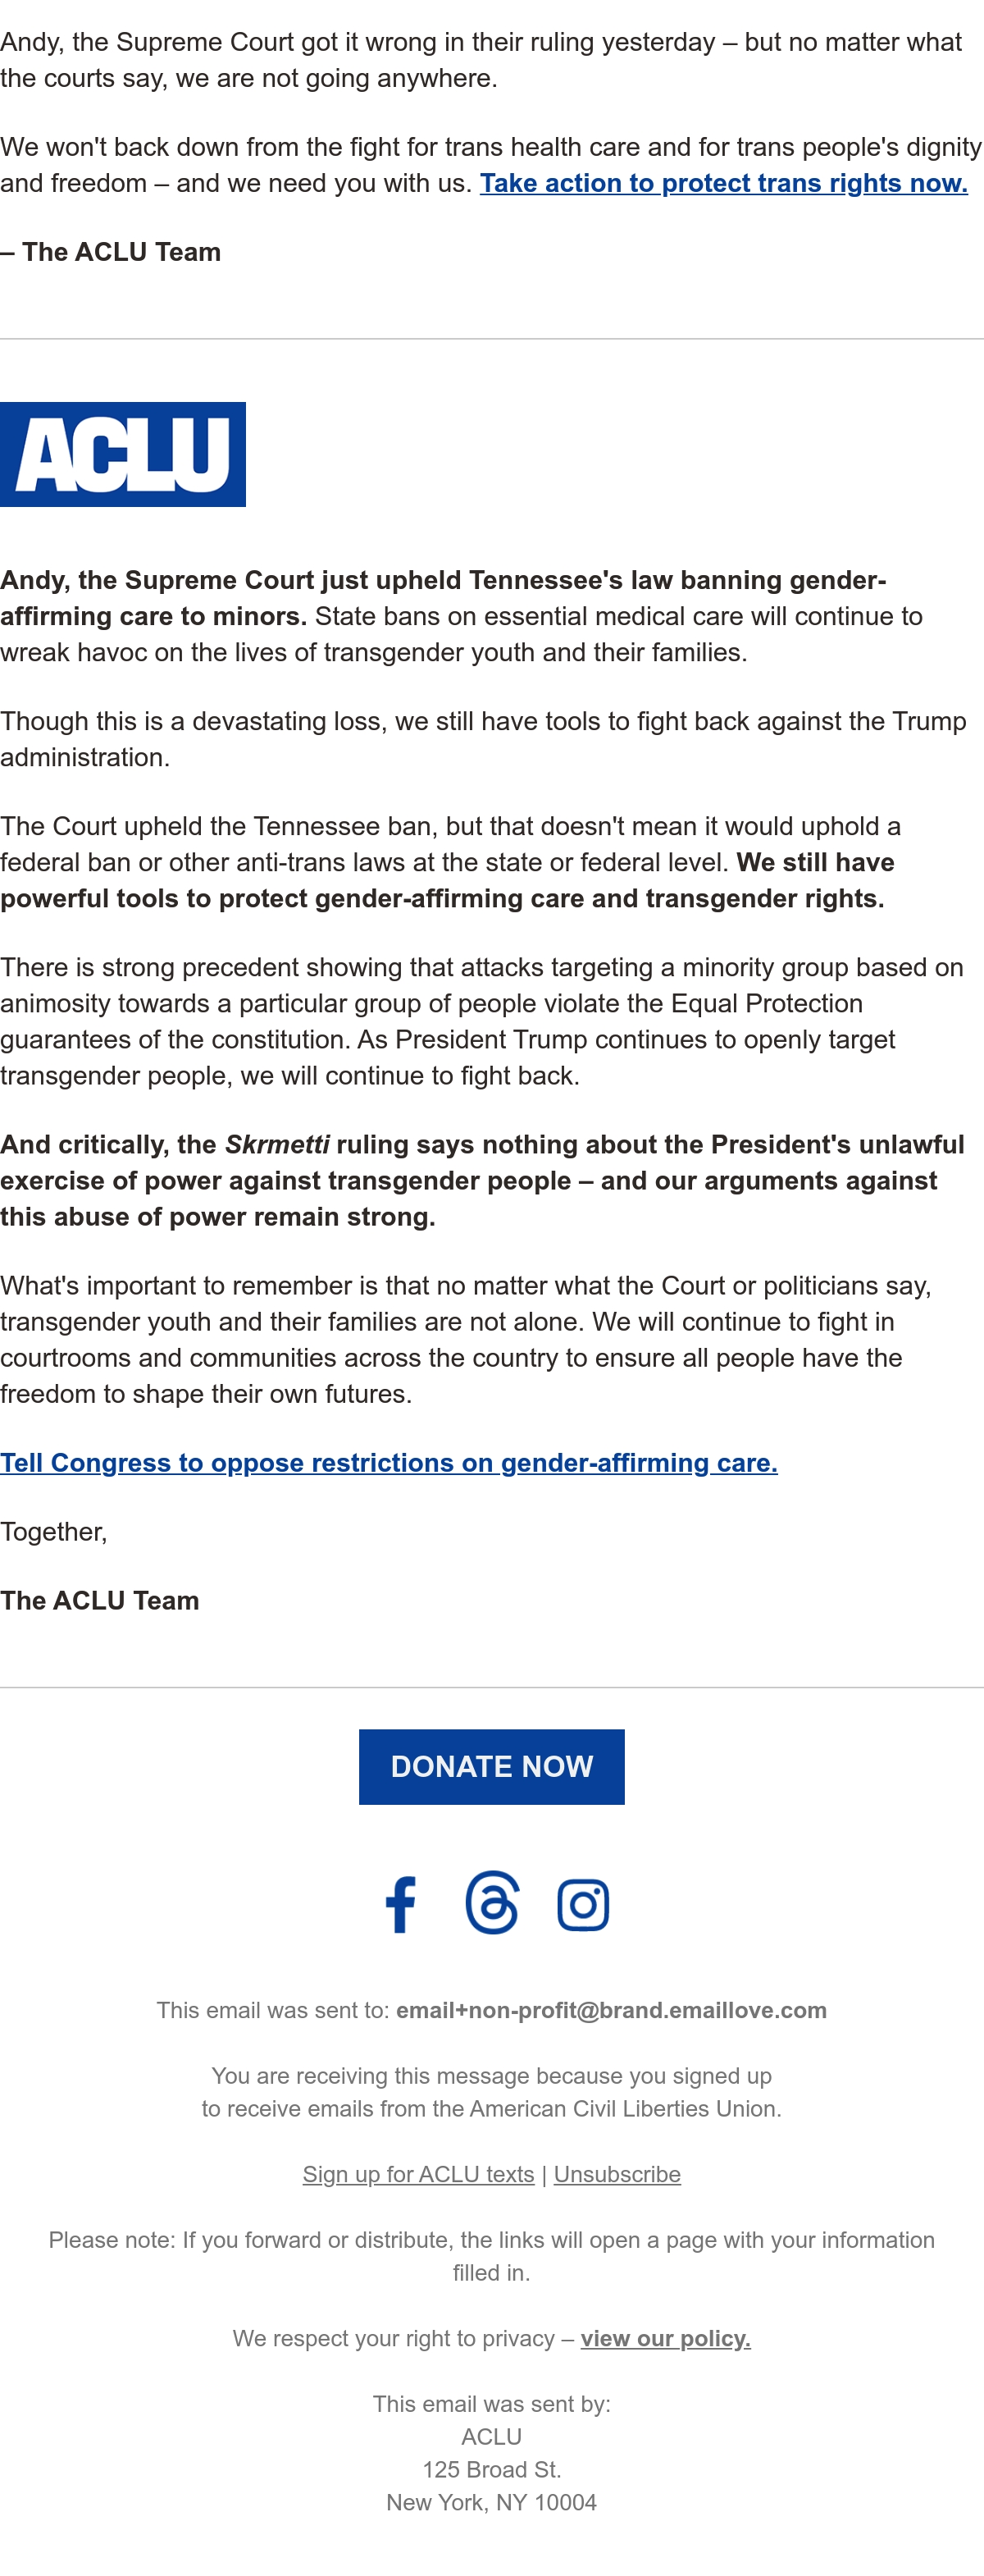984x2576 pixels.
Task: Click the DONATE NOW button
Action: [x=492, y=1767]
